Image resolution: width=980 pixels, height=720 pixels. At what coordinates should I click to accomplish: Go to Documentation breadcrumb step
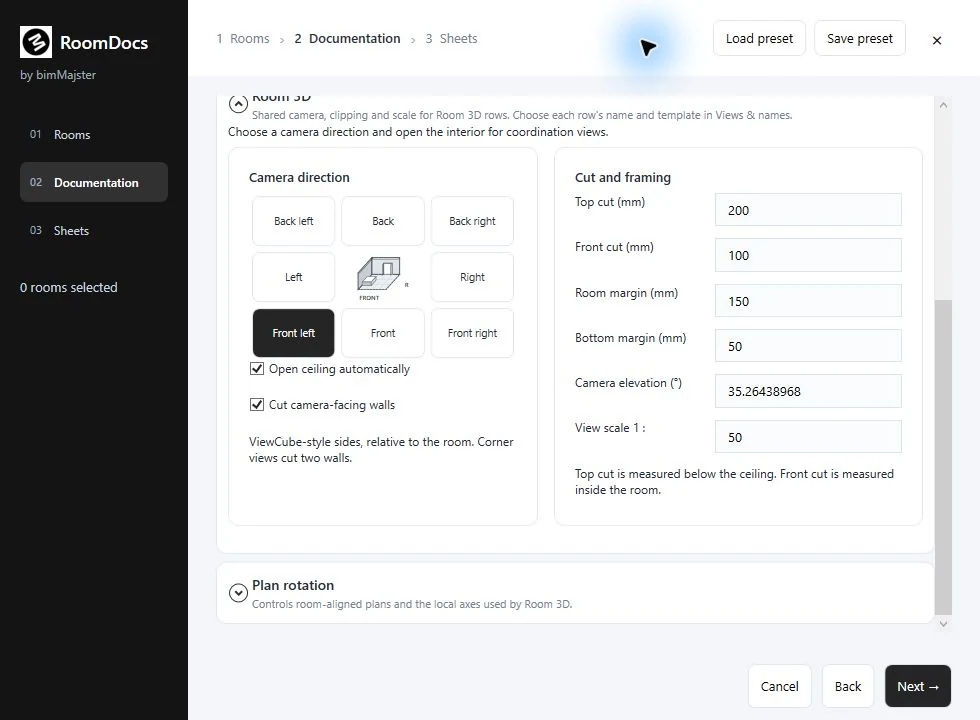[x=348, y=39]
